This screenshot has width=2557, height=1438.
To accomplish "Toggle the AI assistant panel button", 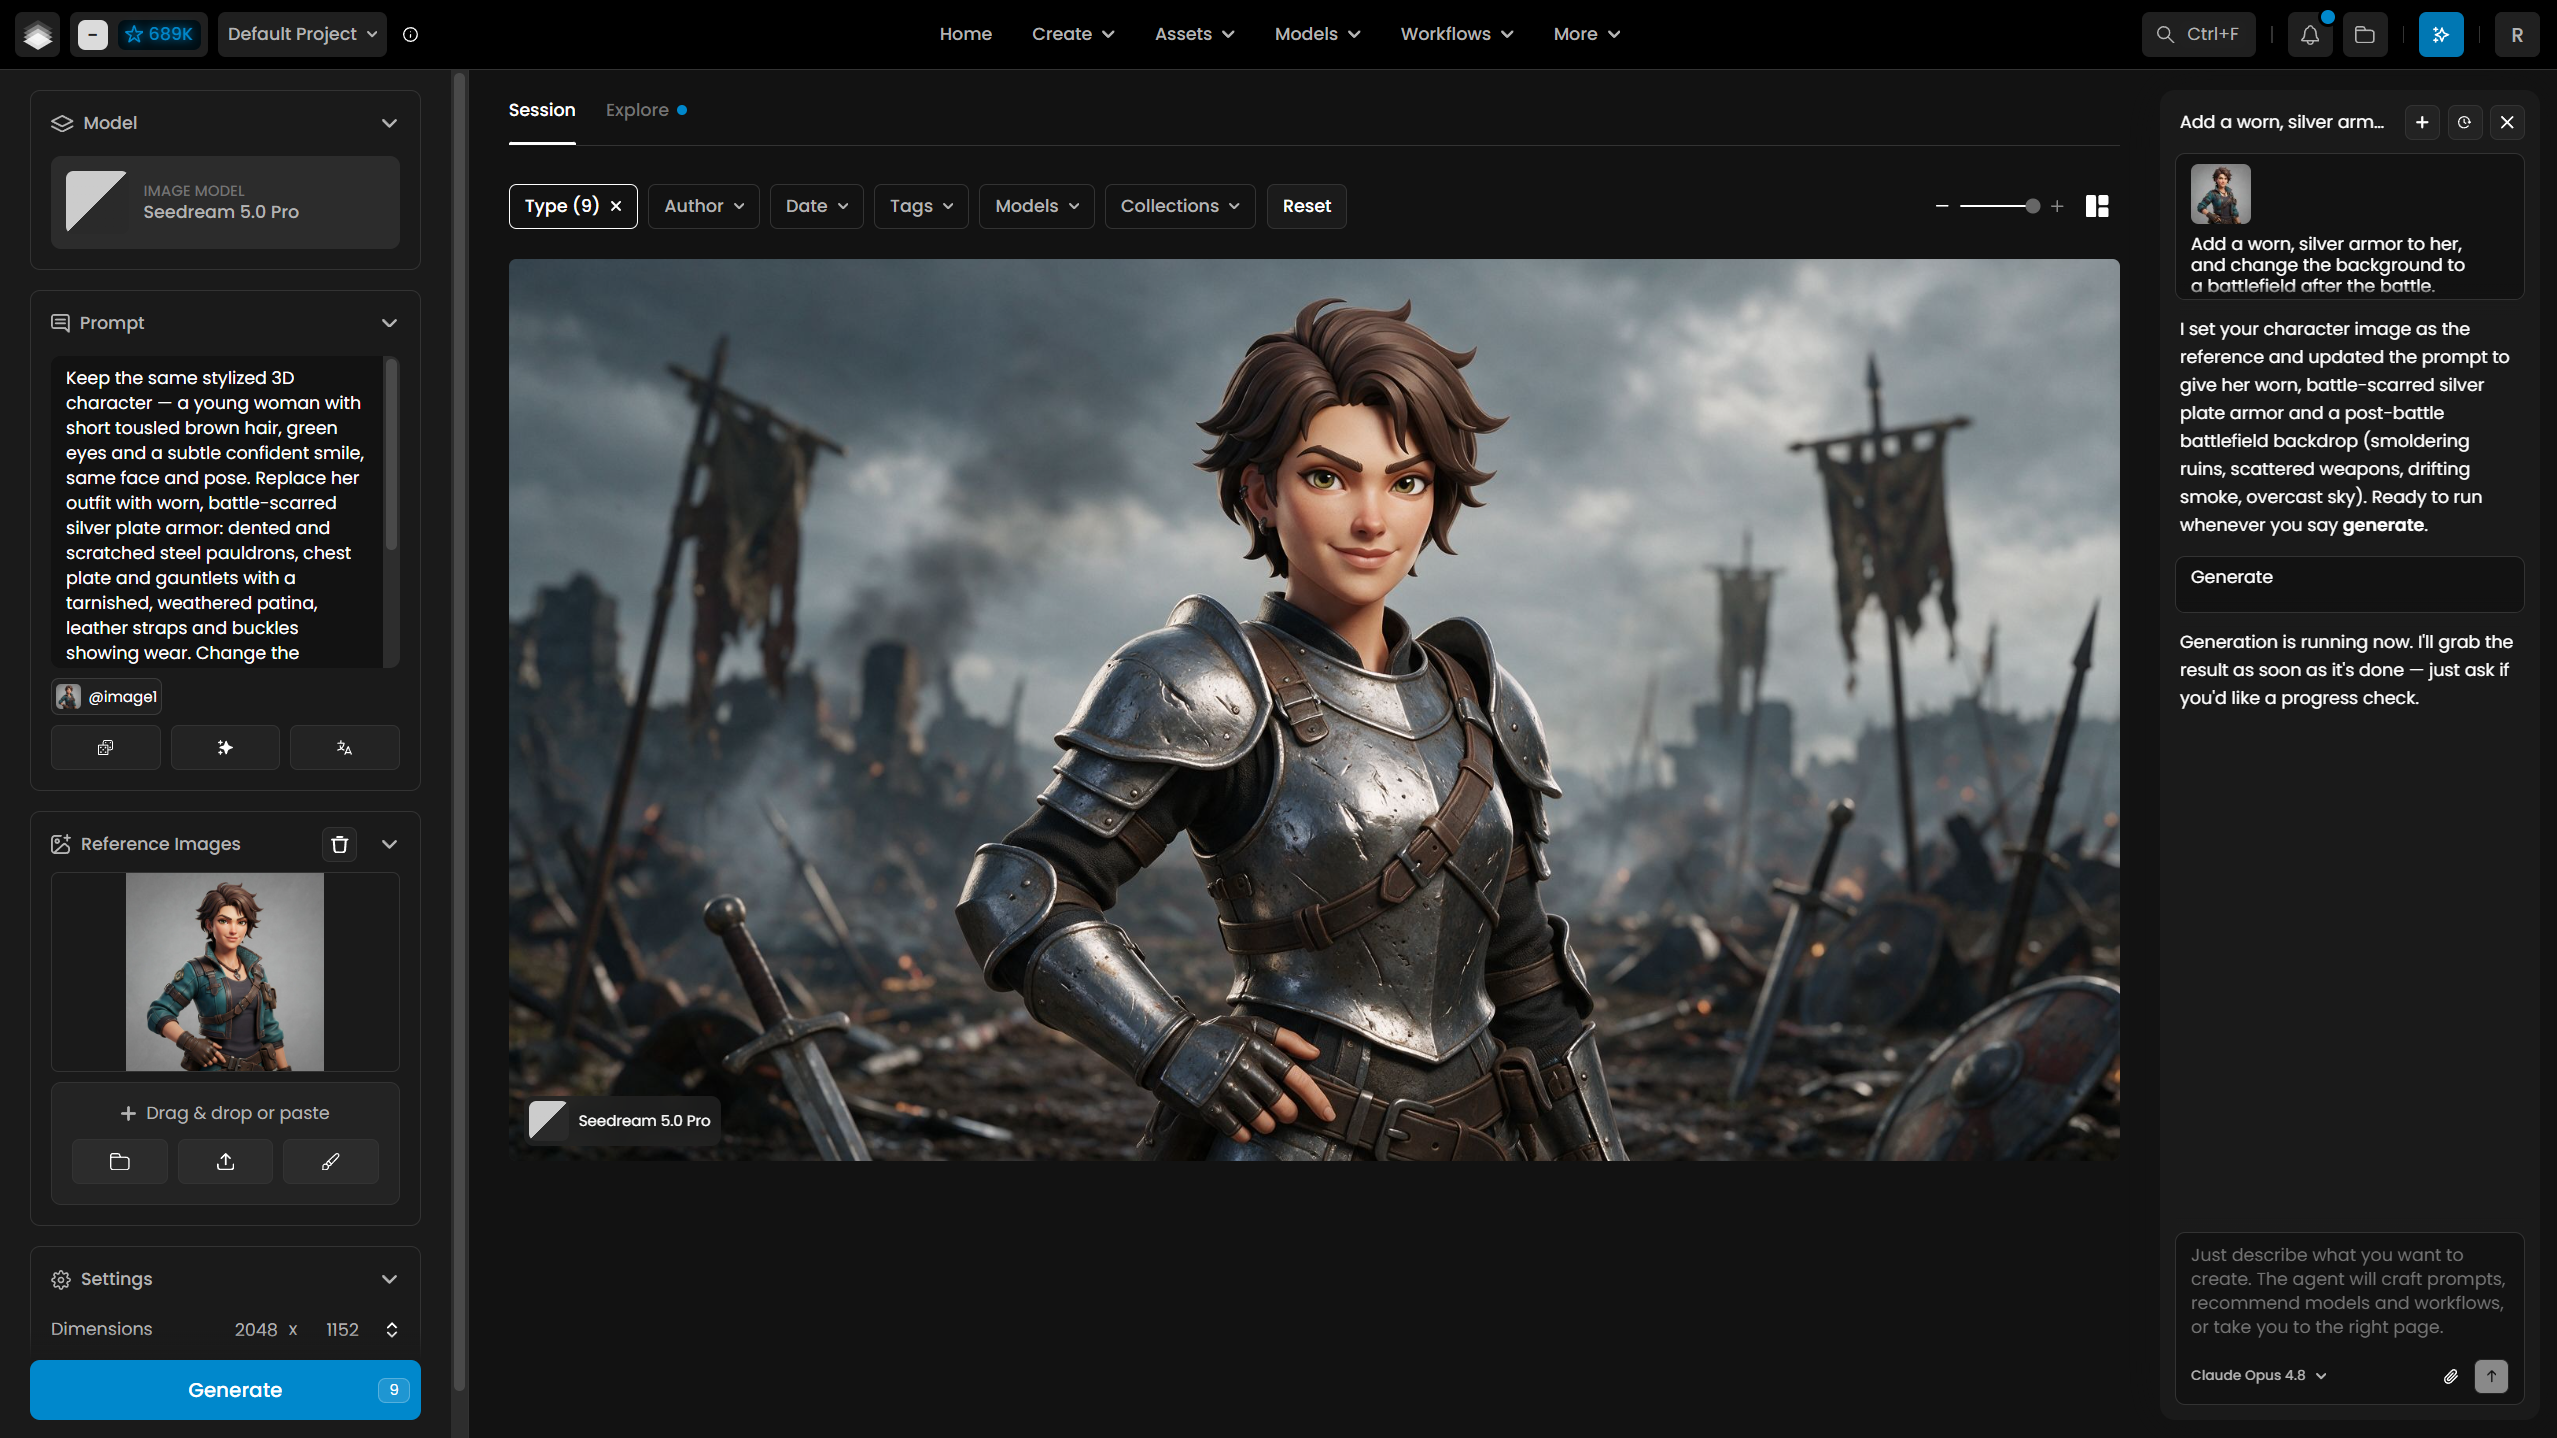I will (2440, 34).
